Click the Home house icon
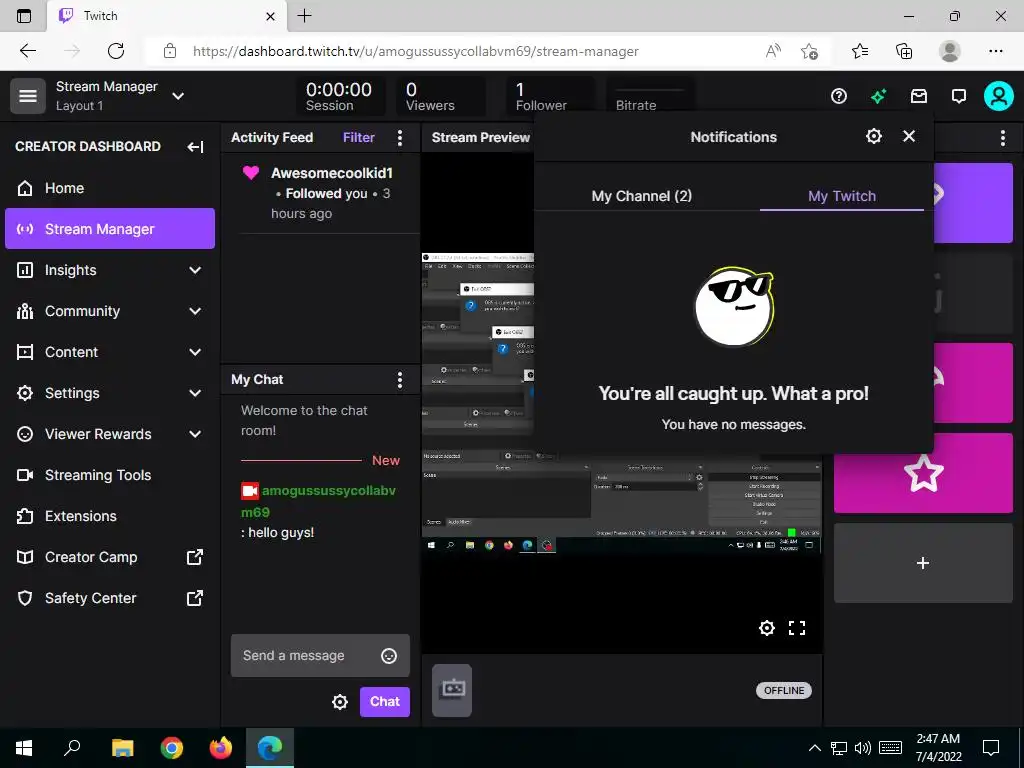This screenshot has height=768, width=1024. (x=25, y=188)
